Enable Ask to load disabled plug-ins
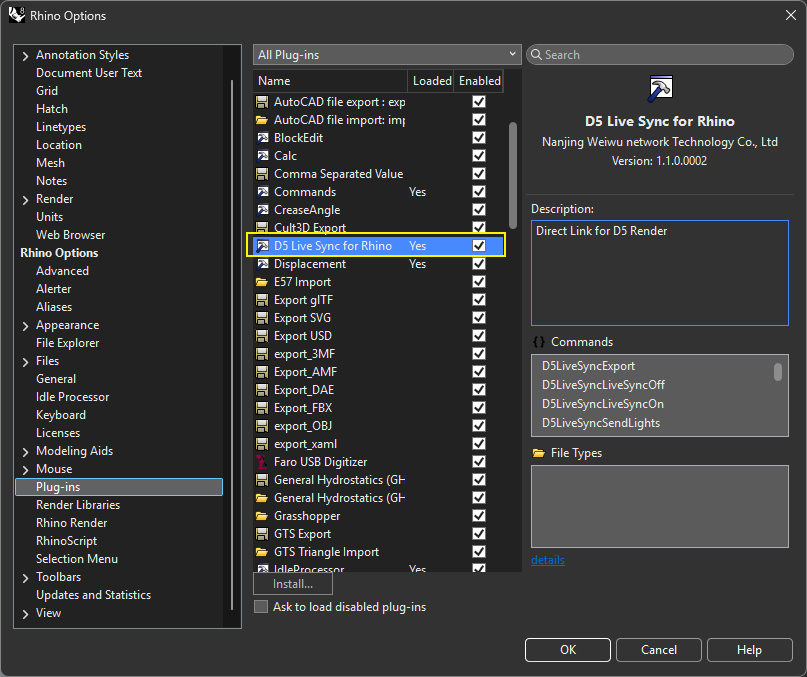This screenshot has height=677, width=807. tap(261, 607)
